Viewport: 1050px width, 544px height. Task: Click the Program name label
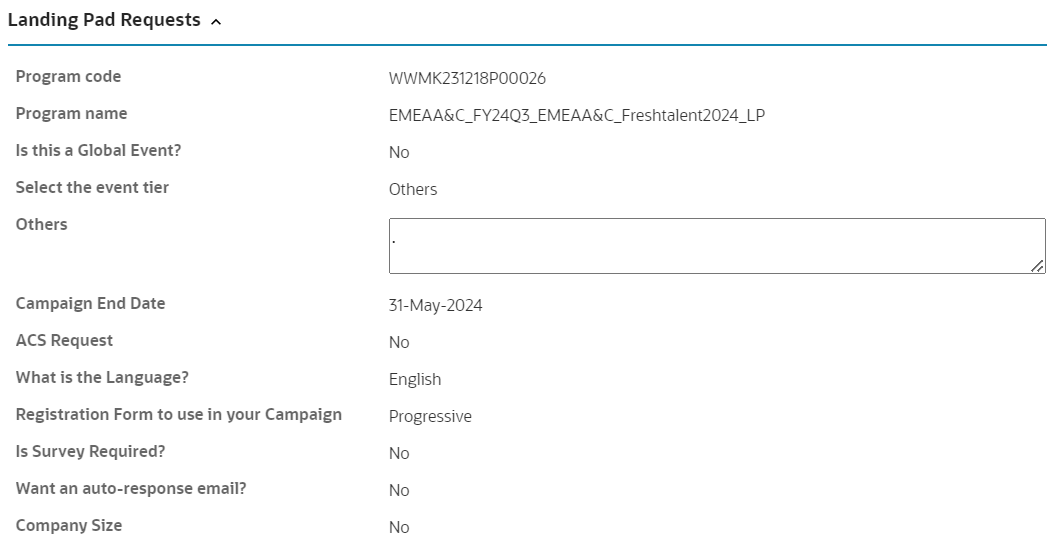pos(71,114)
